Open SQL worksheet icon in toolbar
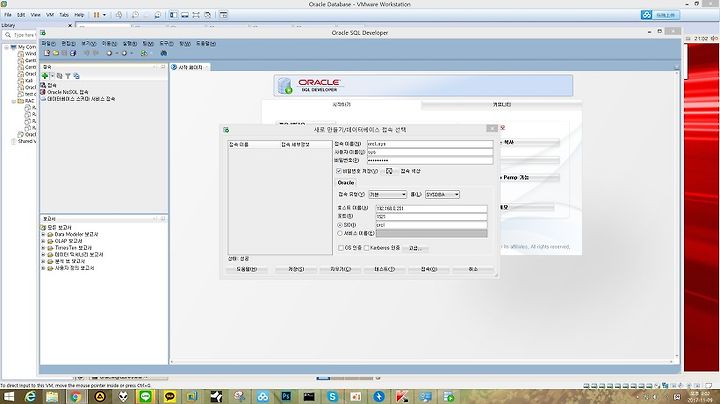Viewport: 720px width, 404px height. click(x=144, y=53)
